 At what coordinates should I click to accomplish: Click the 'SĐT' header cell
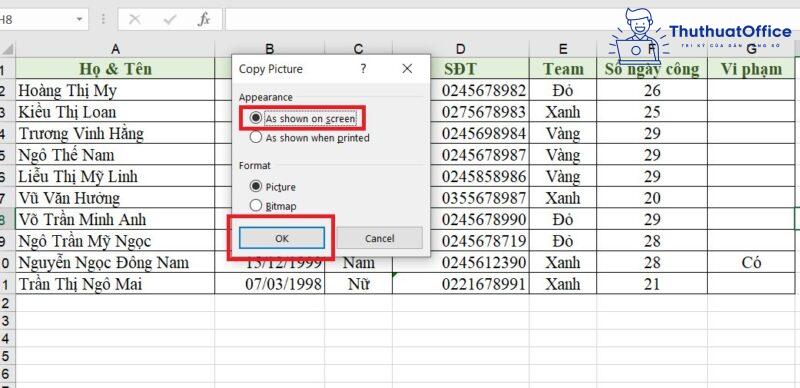pos(461,68)
